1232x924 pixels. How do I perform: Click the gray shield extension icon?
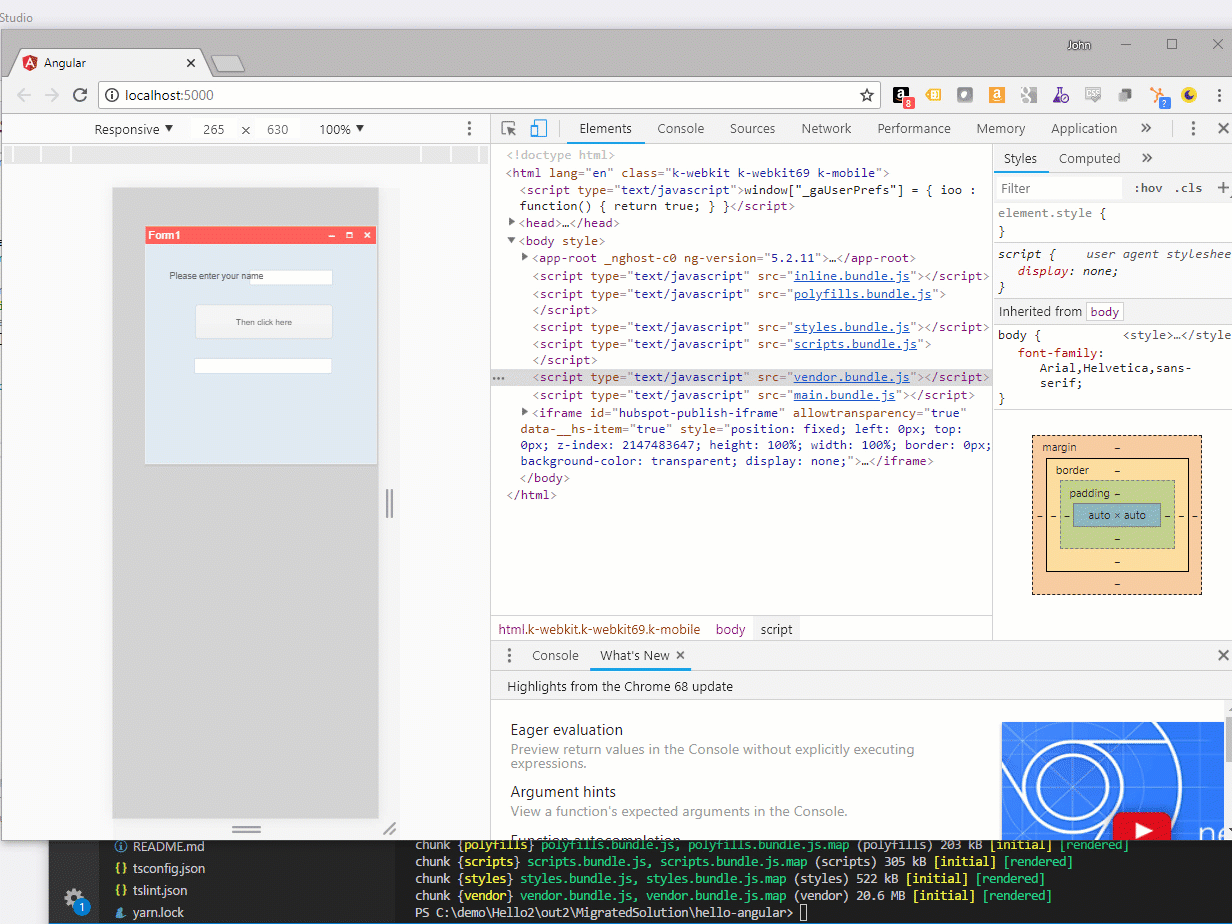coord(964,95)
